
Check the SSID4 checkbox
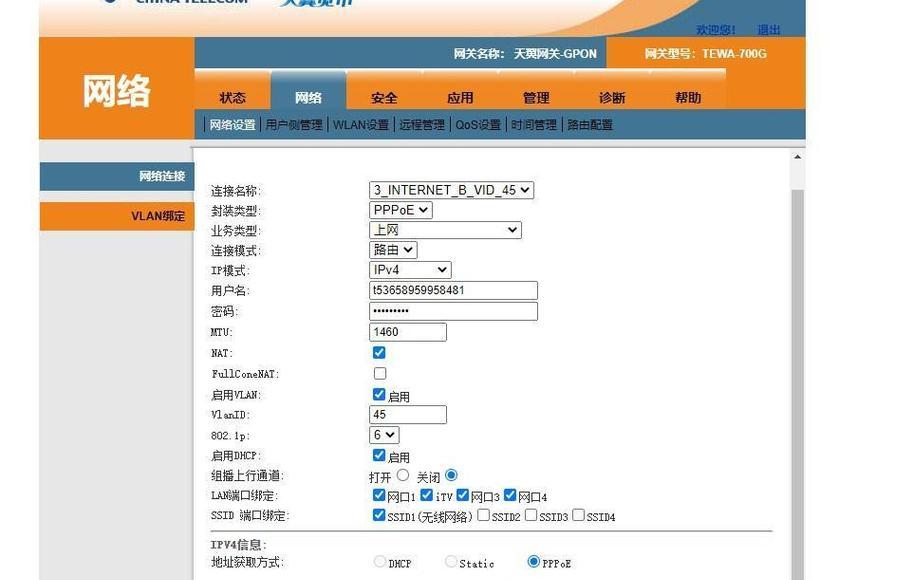click(578, 515)
